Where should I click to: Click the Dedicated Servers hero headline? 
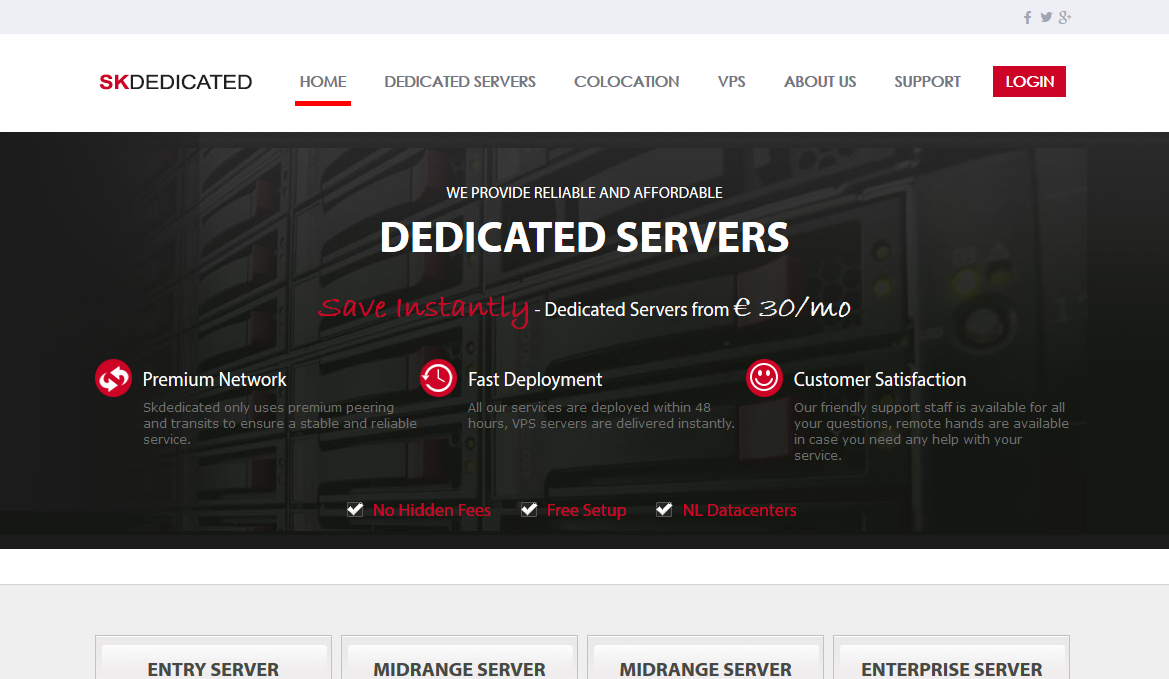(x=584, y=238)
